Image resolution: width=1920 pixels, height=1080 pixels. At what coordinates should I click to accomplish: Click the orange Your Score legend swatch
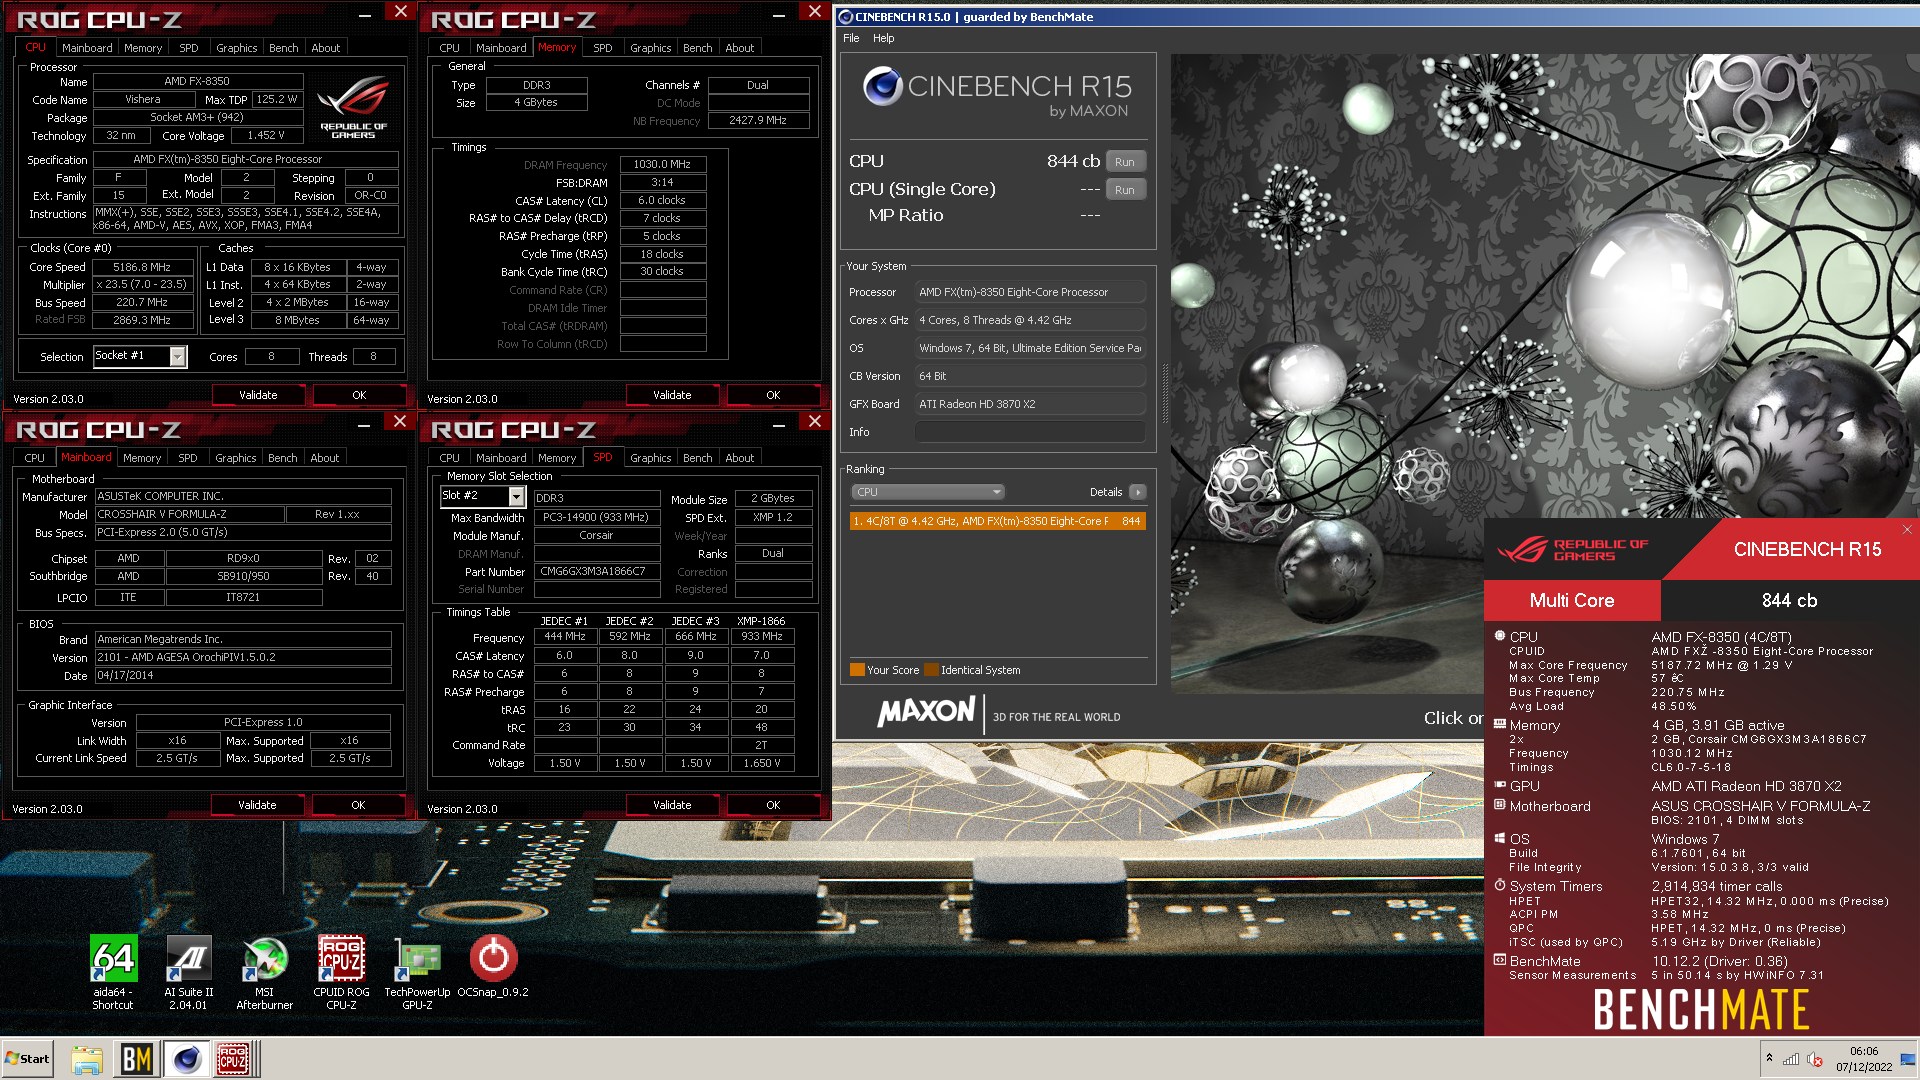coord(857,670)
